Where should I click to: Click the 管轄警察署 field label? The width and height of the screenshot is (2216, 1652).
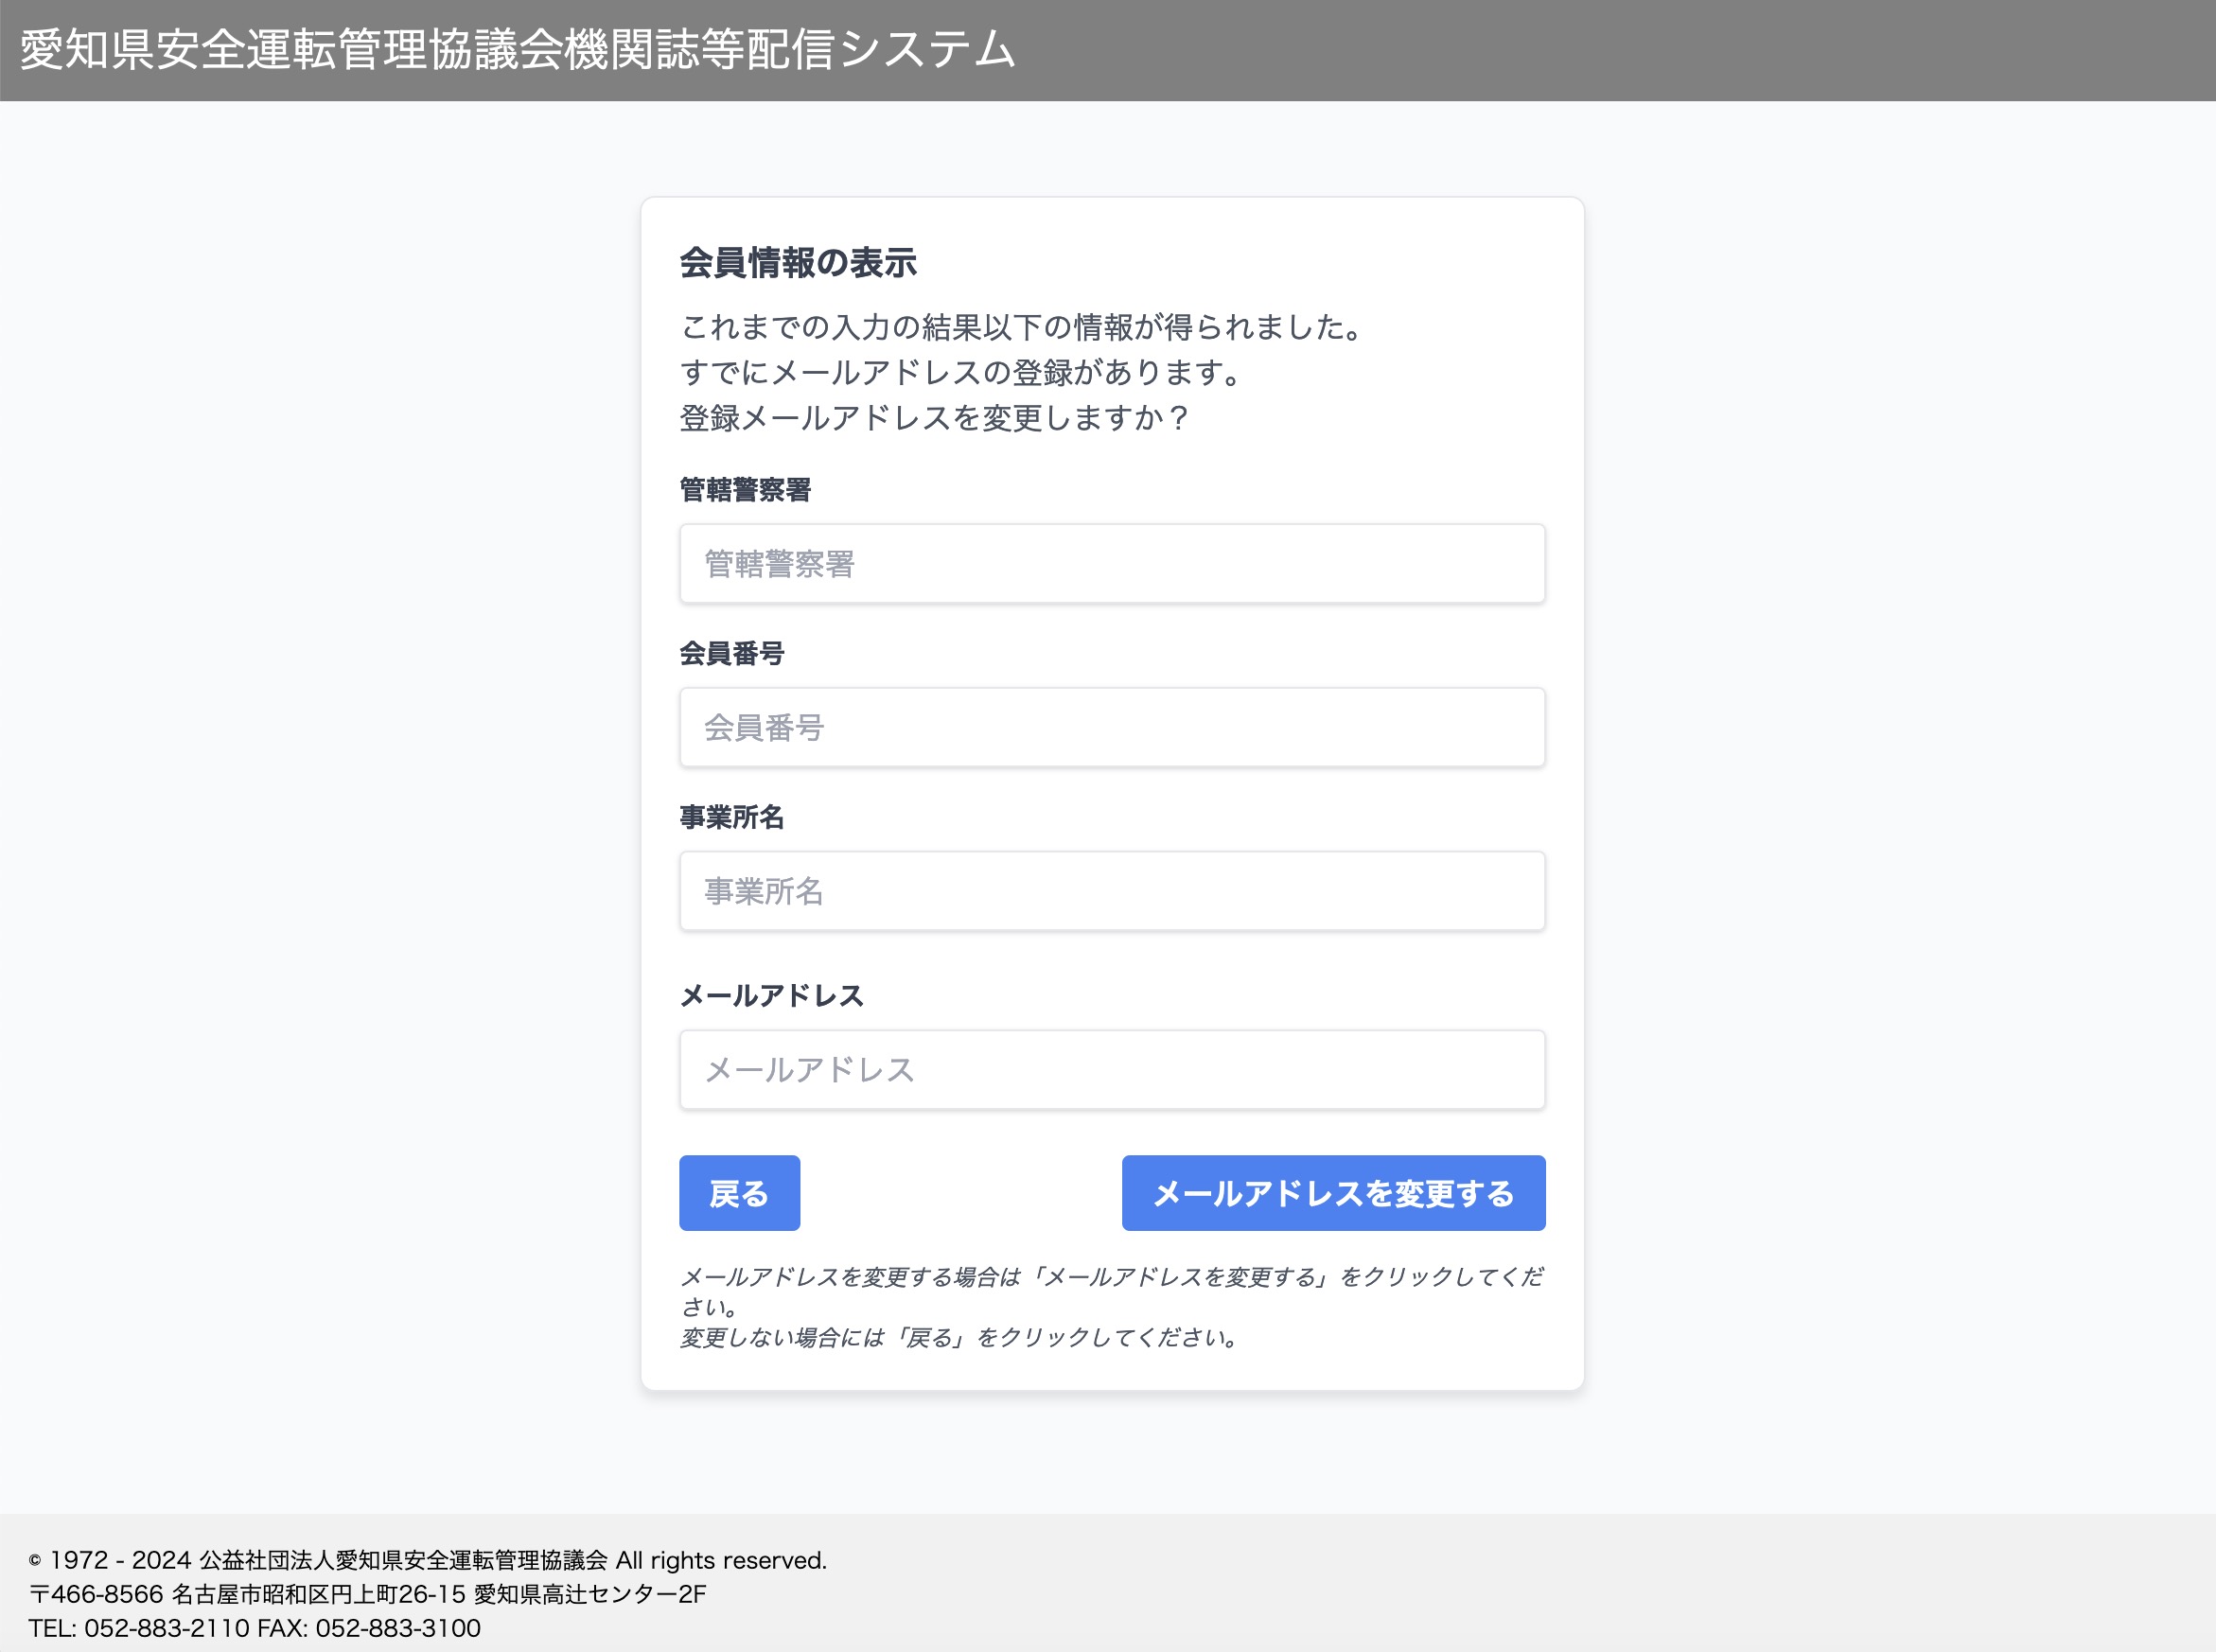745,490
